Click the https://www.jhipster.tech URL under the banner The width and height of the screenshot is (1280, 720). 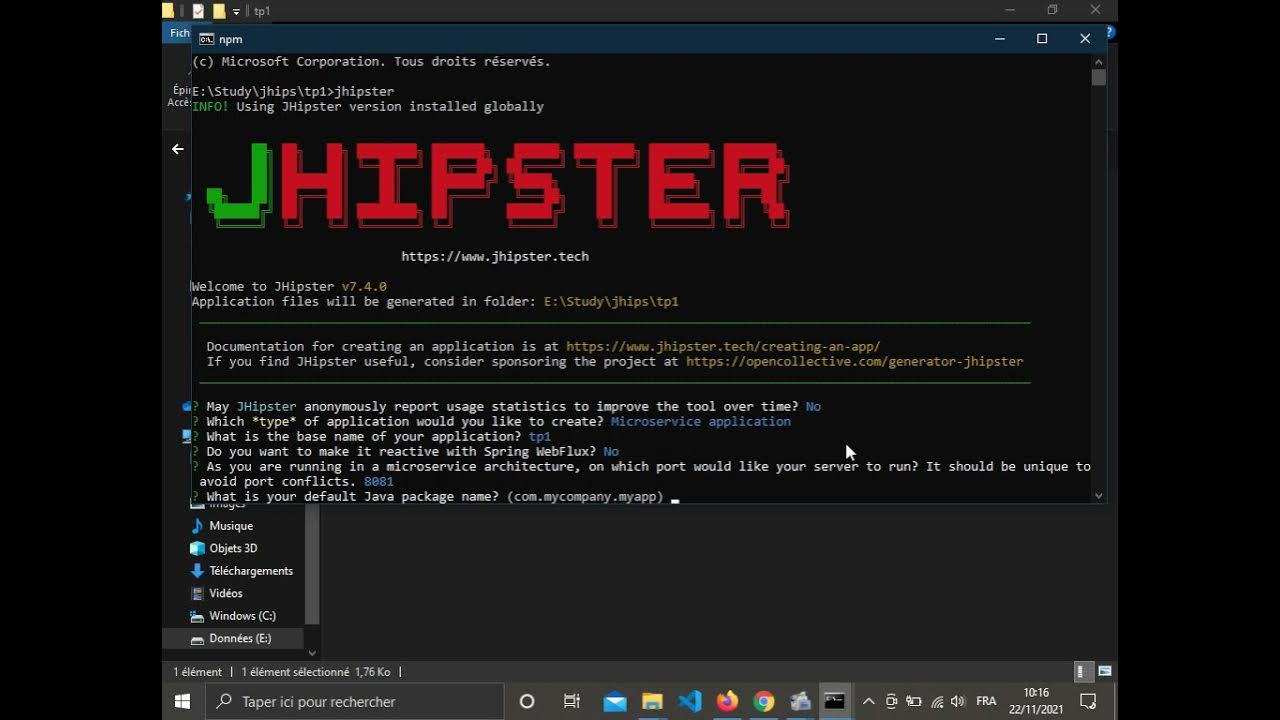click(495, 256)
